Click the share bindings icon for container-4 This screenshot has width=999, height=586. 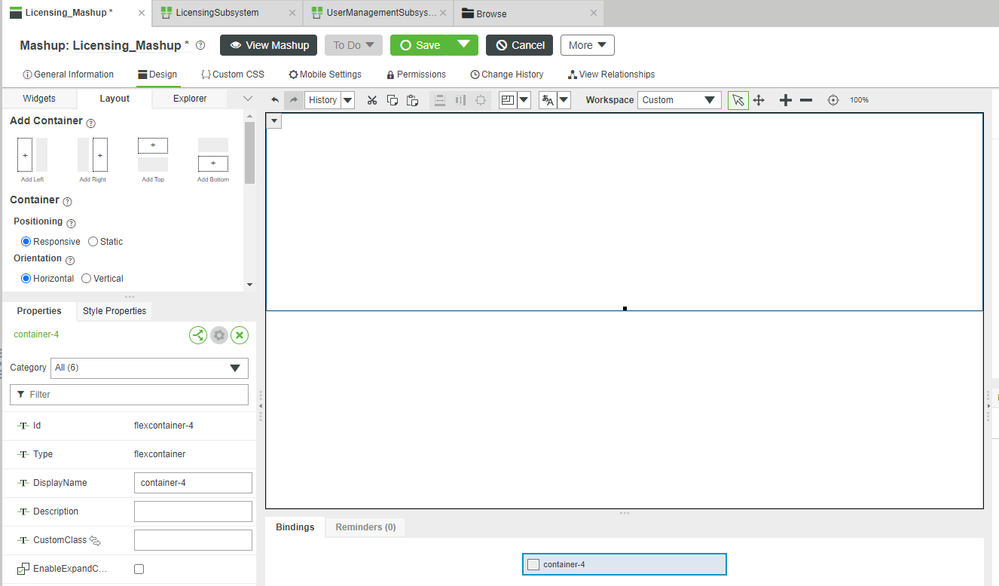[x=198, y=335]
